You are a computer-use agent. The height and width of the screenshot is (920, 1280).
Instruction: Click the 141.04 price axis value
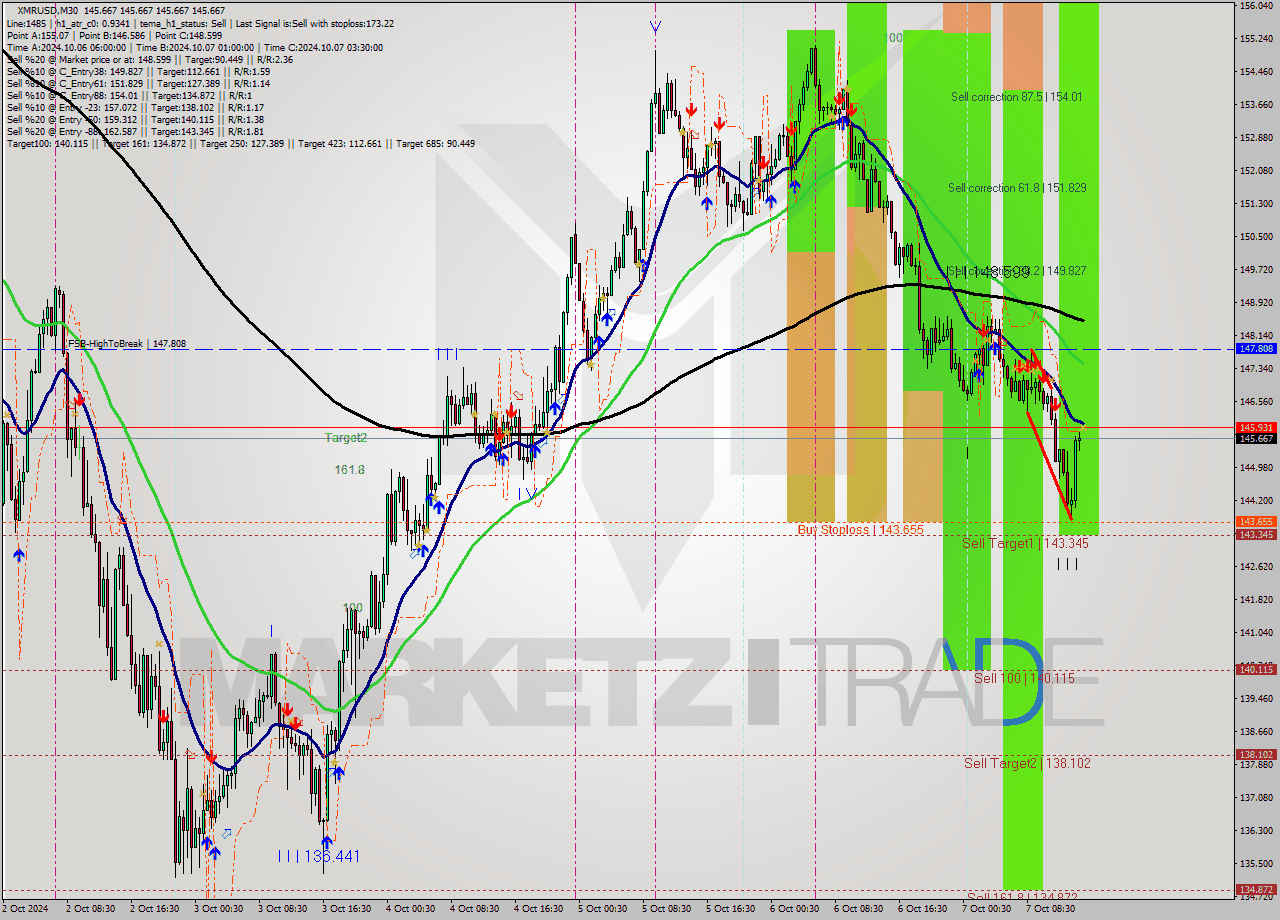pos(1256,633)
